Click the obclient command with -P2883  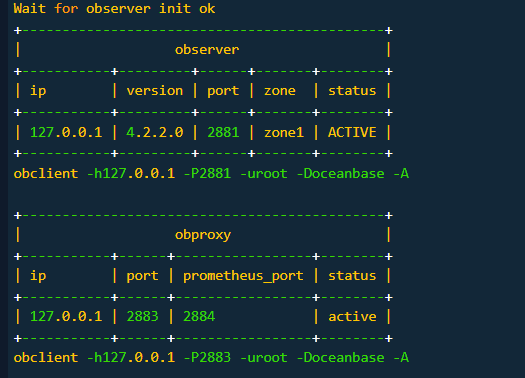[x=211, y=358]
